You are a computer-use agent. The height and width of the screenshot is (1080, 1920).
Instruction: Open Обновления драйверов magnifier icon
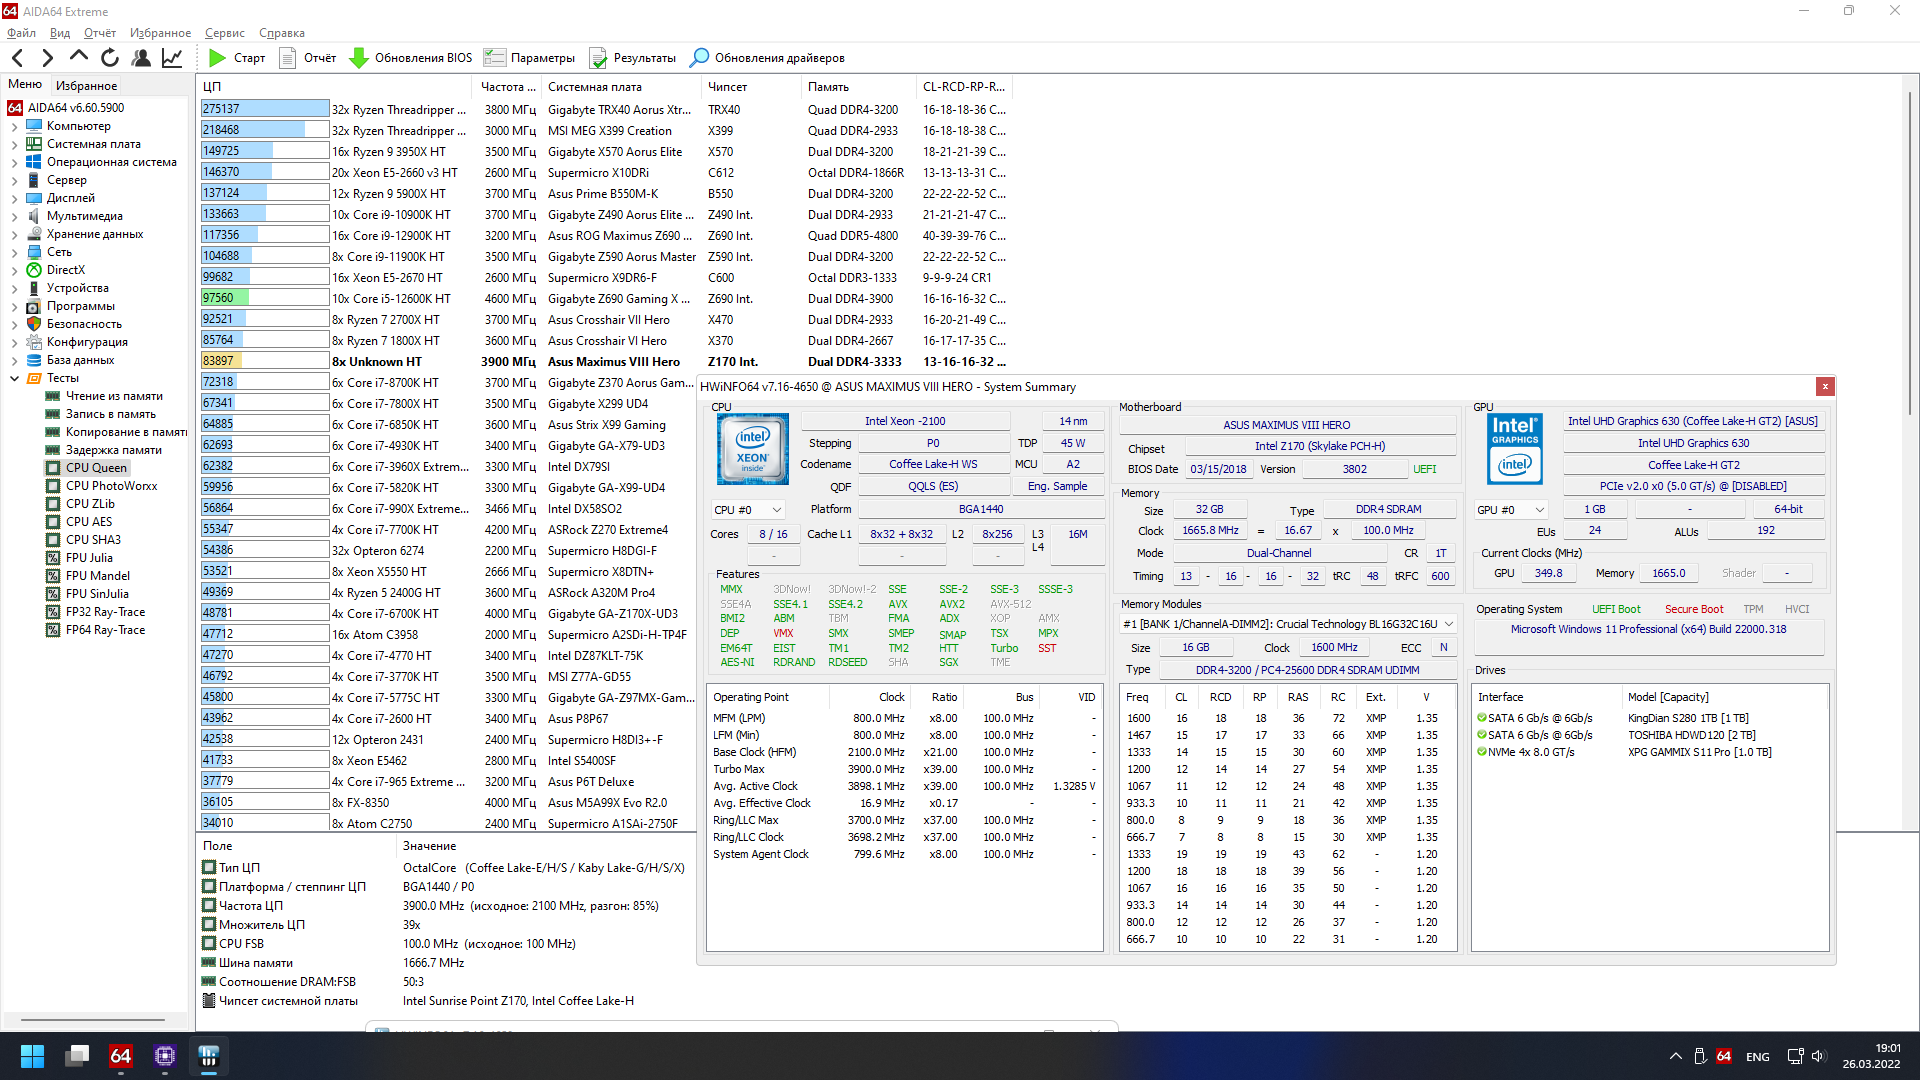pyautogui.click(x=700, y=58)
